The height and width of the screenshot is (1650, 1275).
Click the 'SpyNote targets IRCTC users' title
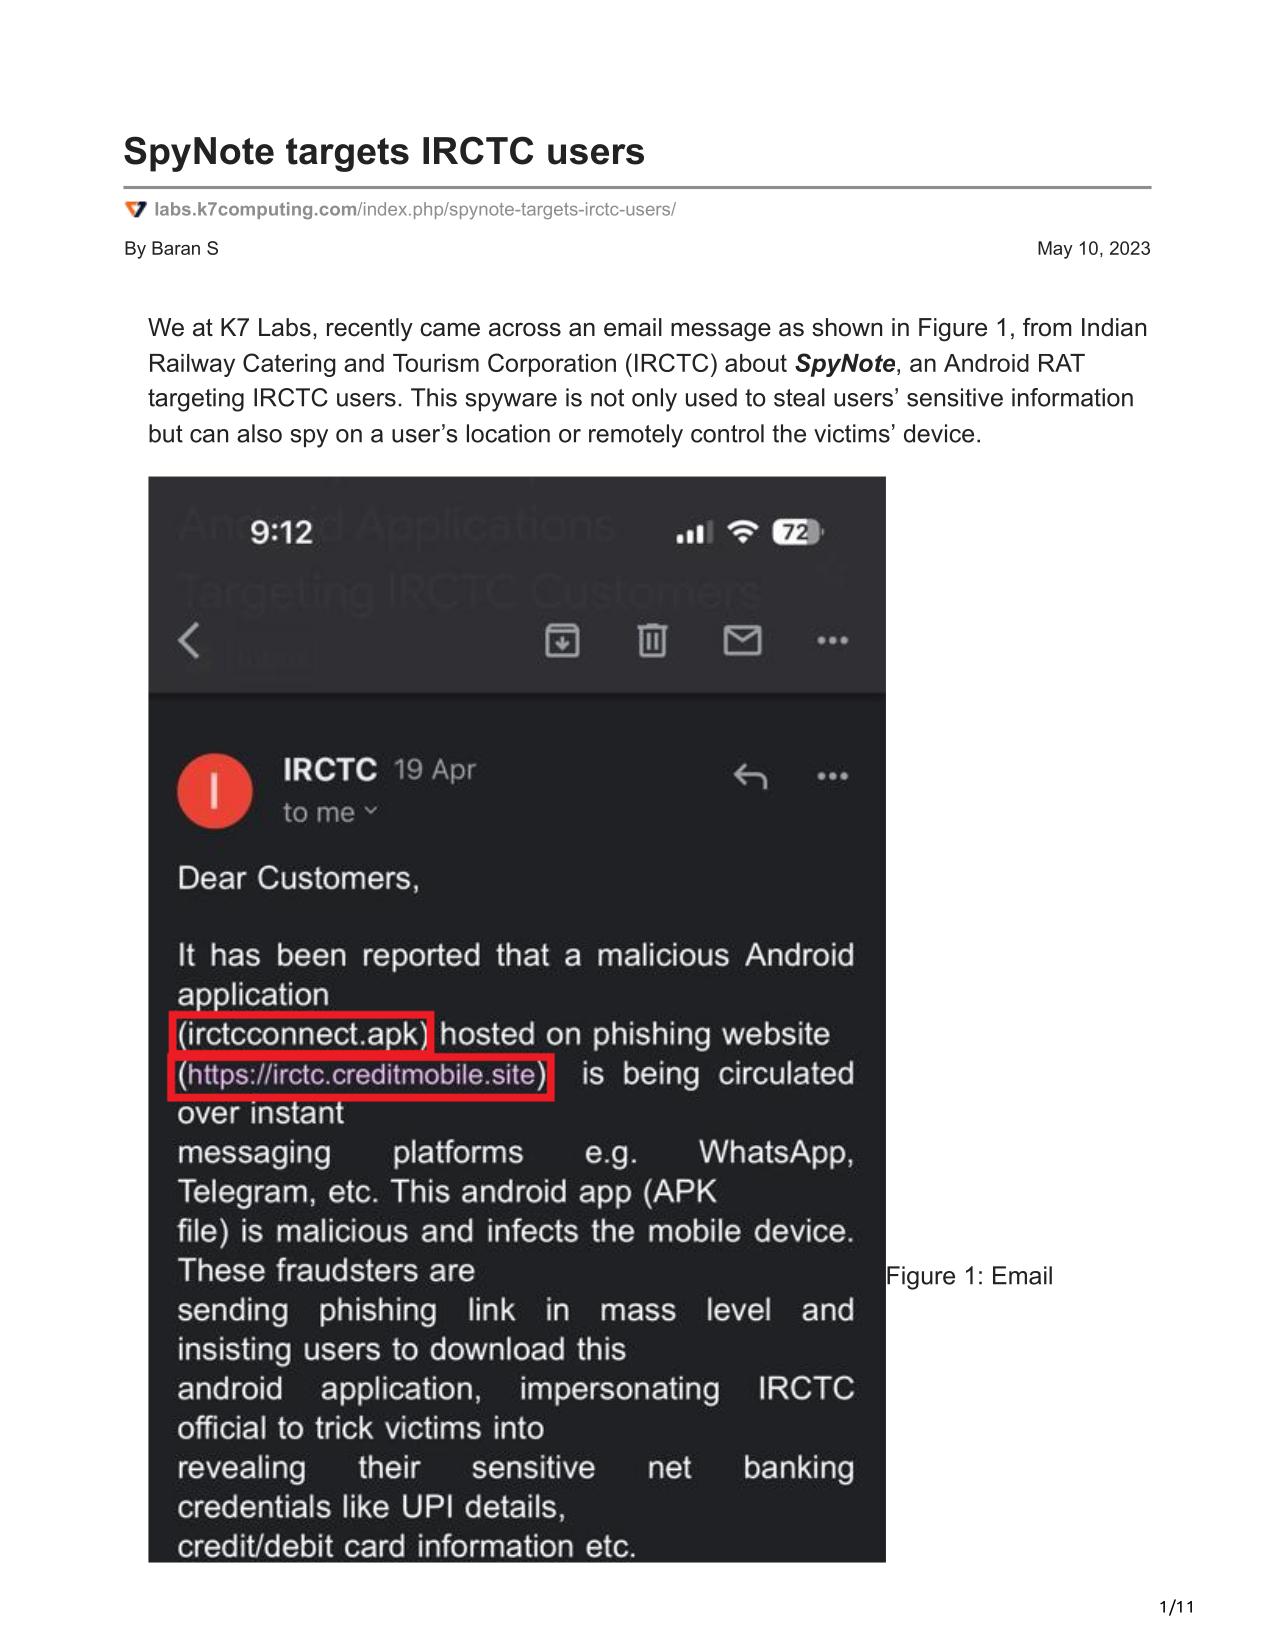(x=384, y=152)
